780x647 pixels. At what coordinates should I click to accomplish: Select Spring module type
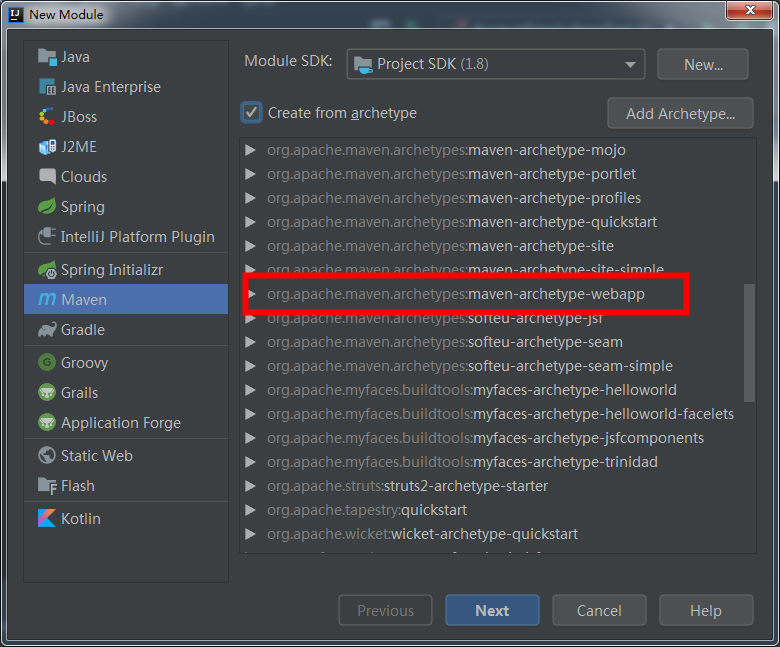pos(126,206)
